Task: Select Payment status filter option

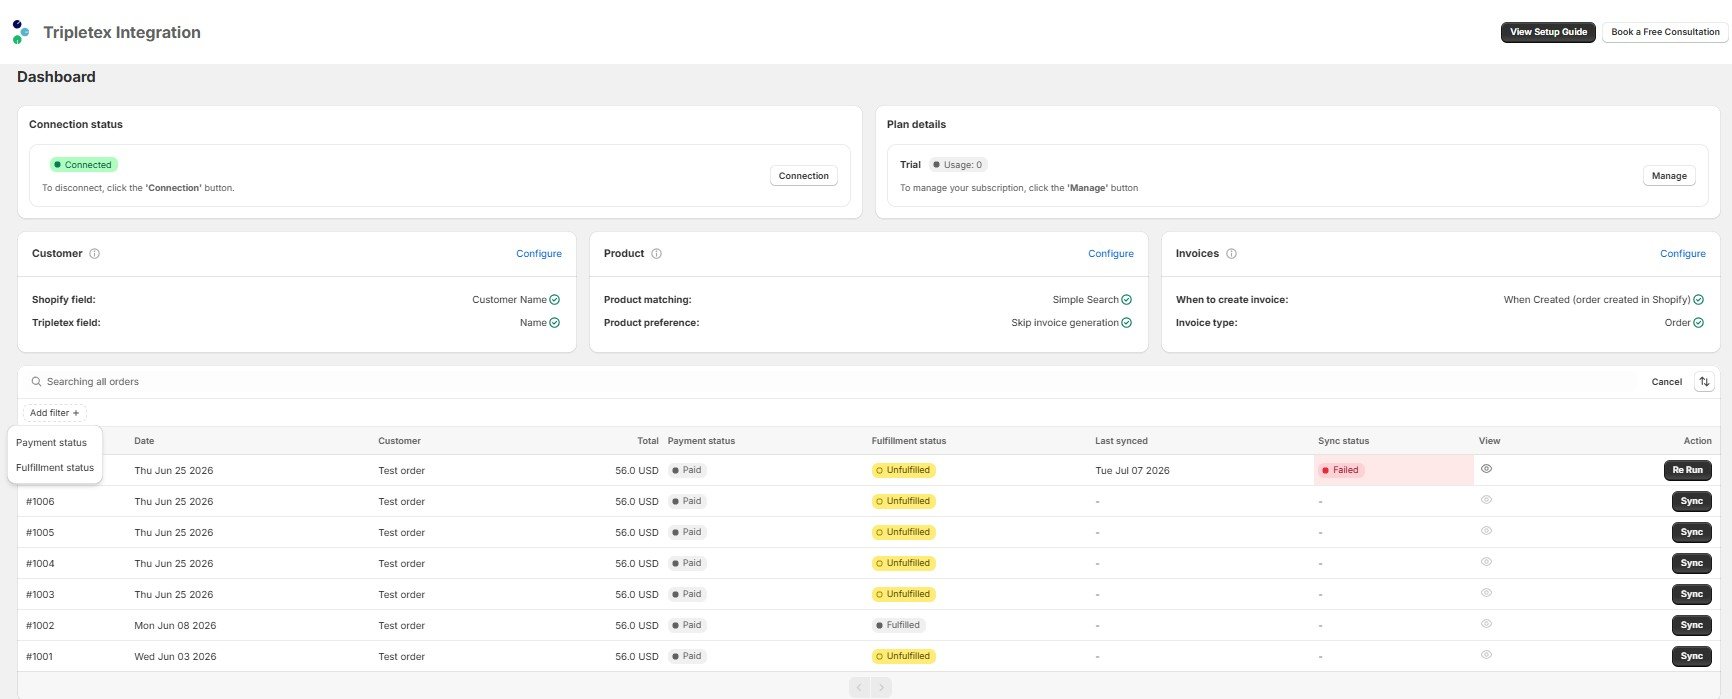Action: coord(52,443)
